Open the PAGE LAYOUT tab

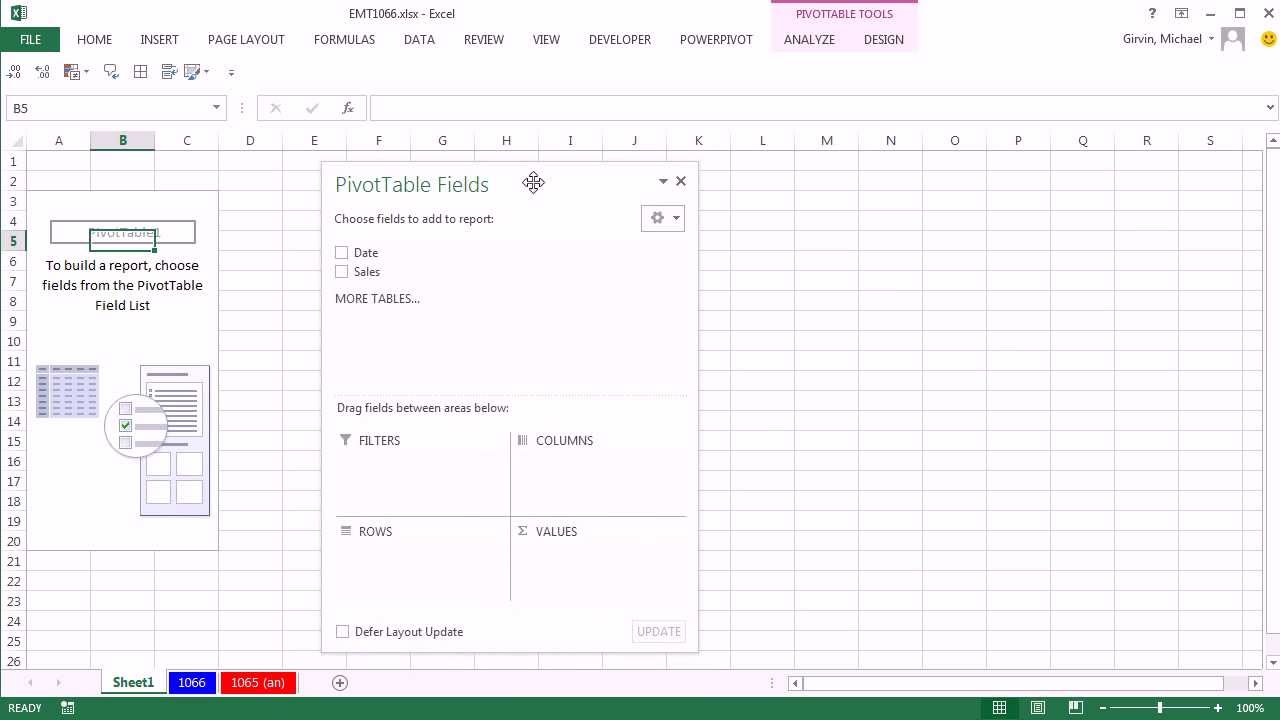[x=246, y=39]
